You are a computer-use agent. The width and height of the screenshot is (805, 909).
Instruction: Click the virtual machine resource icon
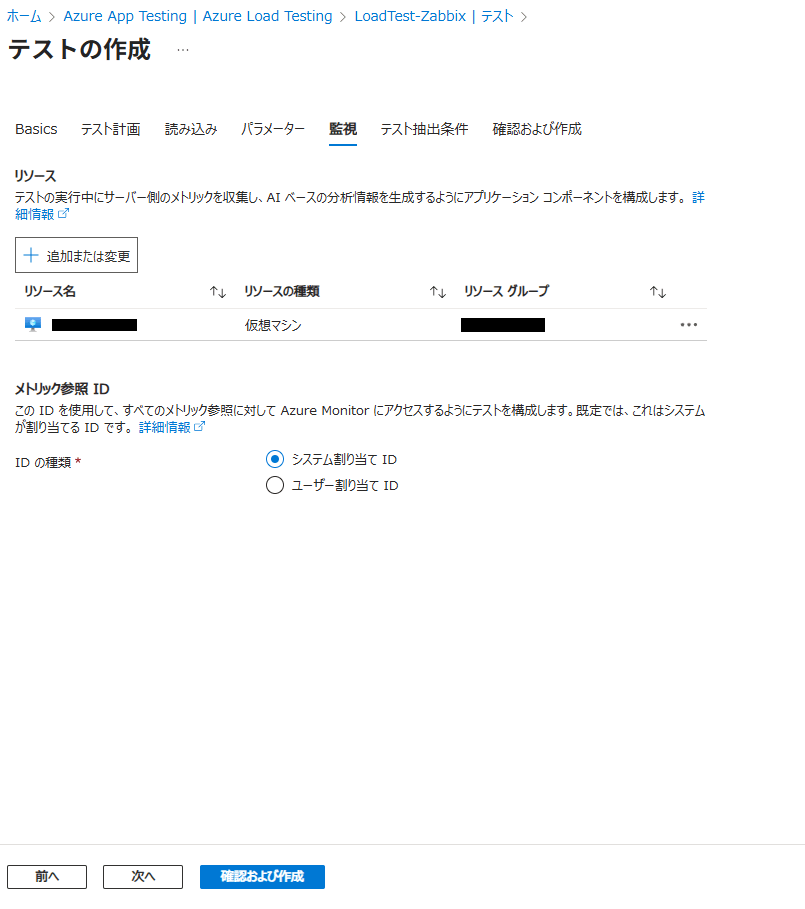click(32, 324)
